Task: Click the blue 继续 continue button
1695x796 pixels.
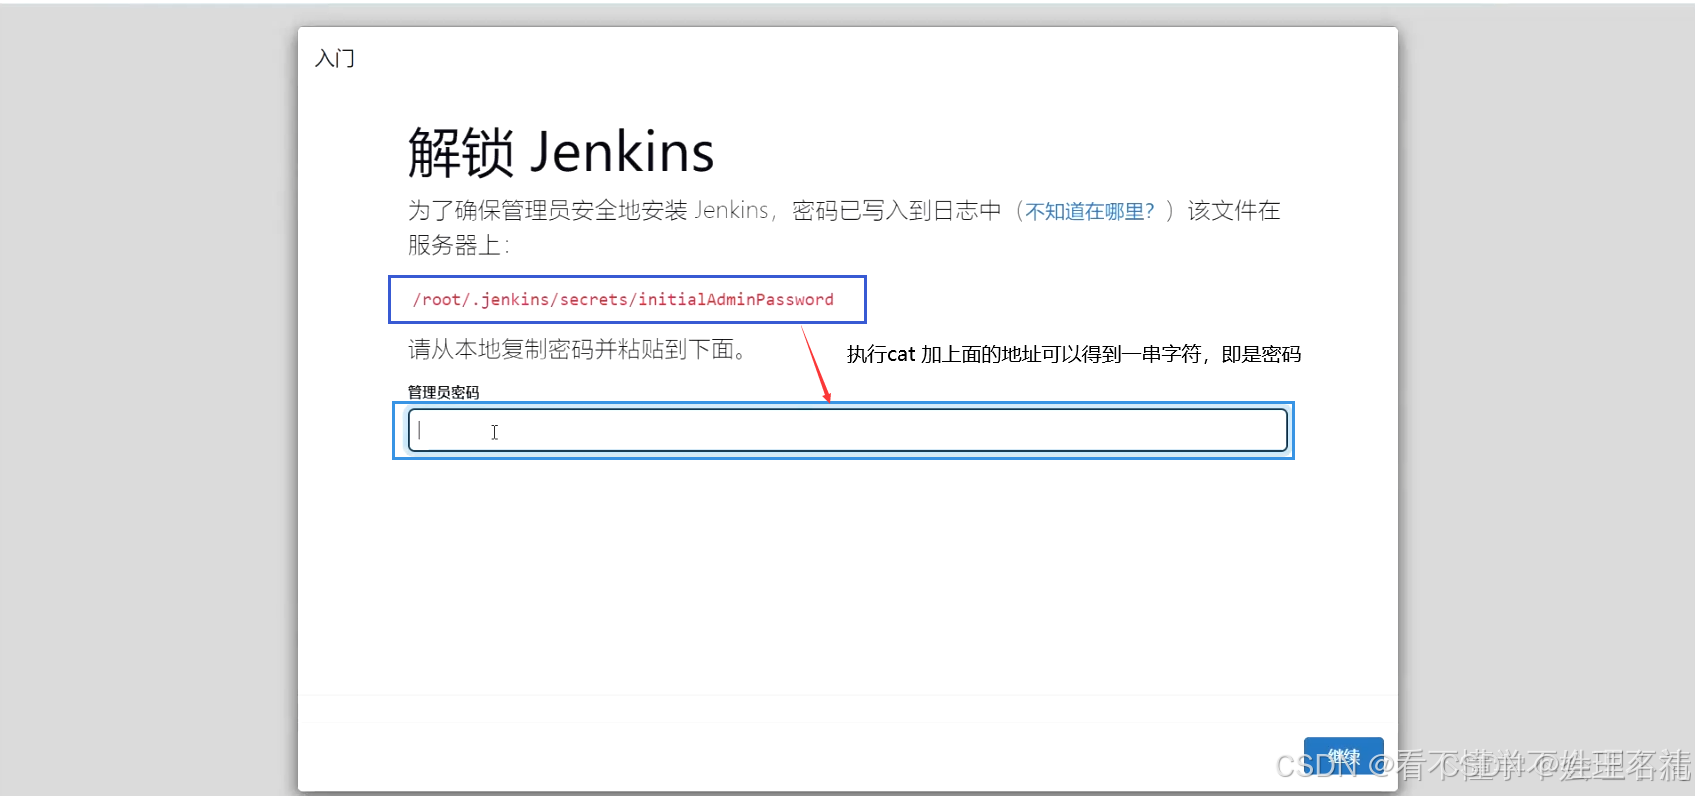Action: coord(1343,757)
